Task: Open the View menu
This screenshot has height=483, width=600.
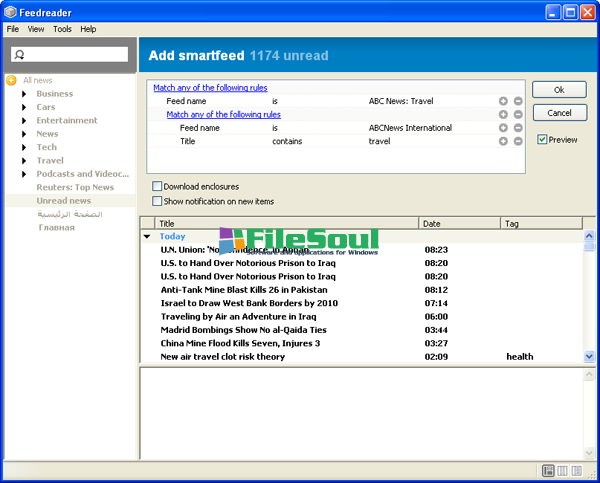Action: [x=36, y=29]
